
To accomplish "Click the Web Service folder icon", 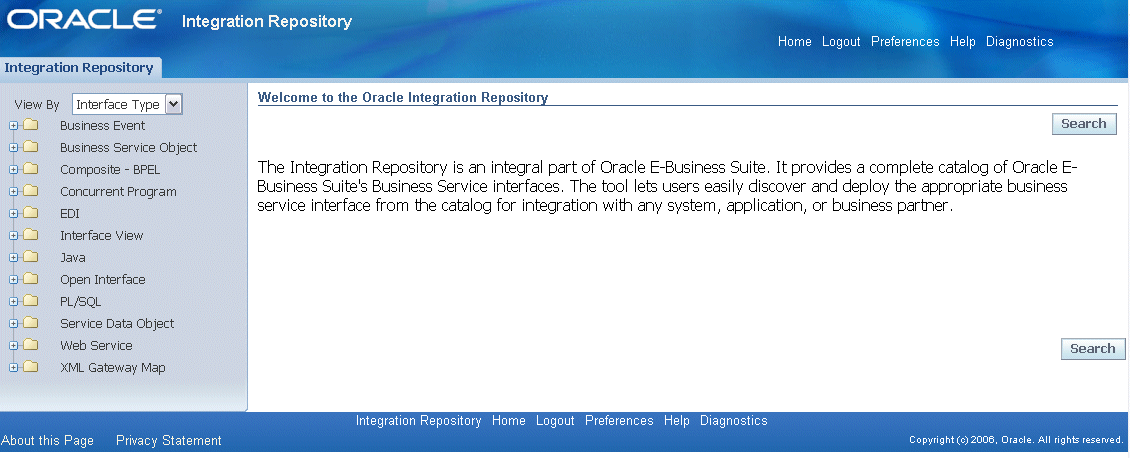I will click(30, 345).
